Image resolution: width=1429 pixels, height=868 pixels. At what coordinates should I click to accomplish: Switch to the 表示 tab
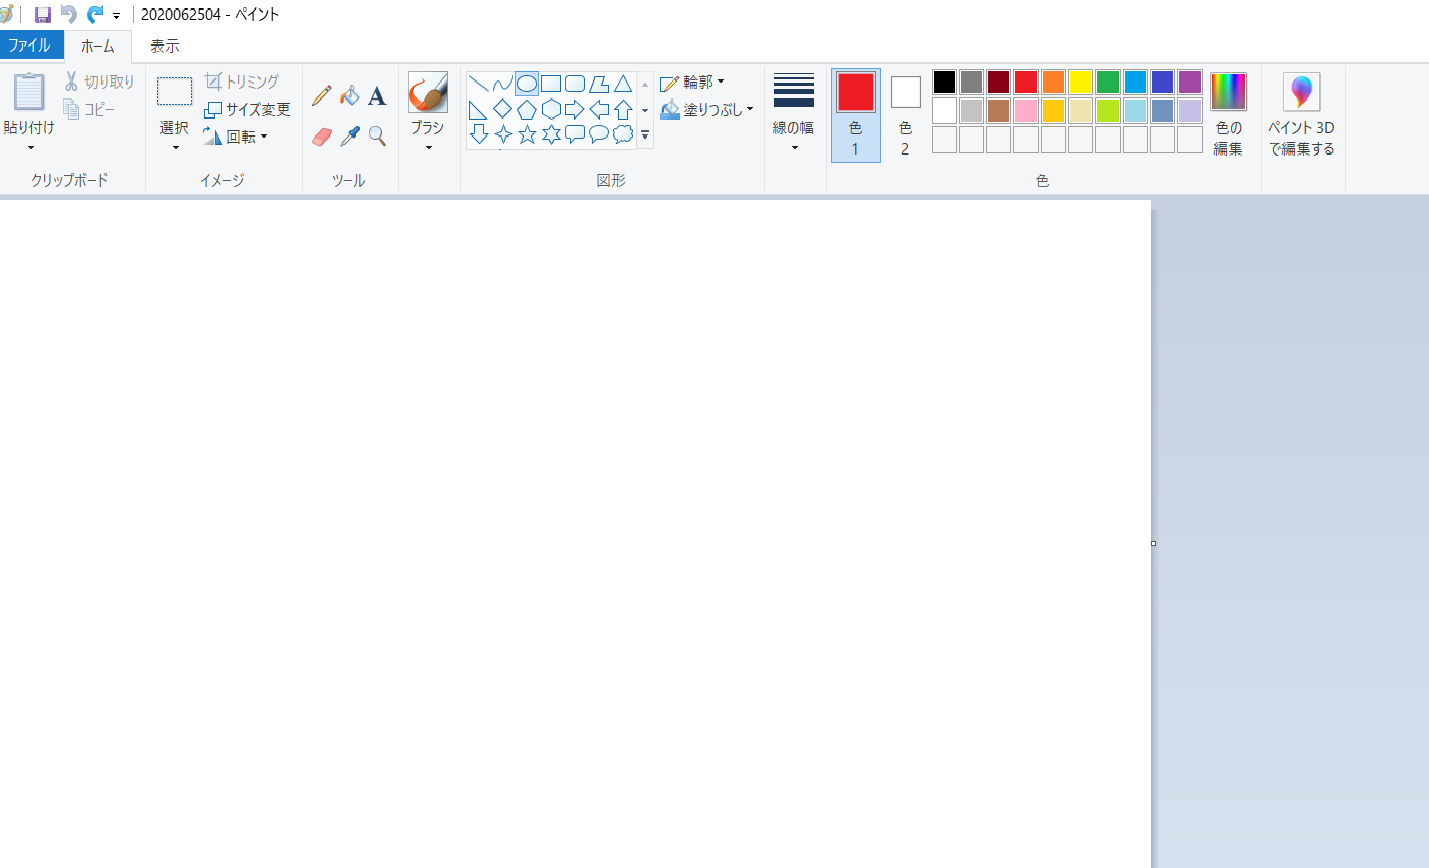[x=165, y=46]
